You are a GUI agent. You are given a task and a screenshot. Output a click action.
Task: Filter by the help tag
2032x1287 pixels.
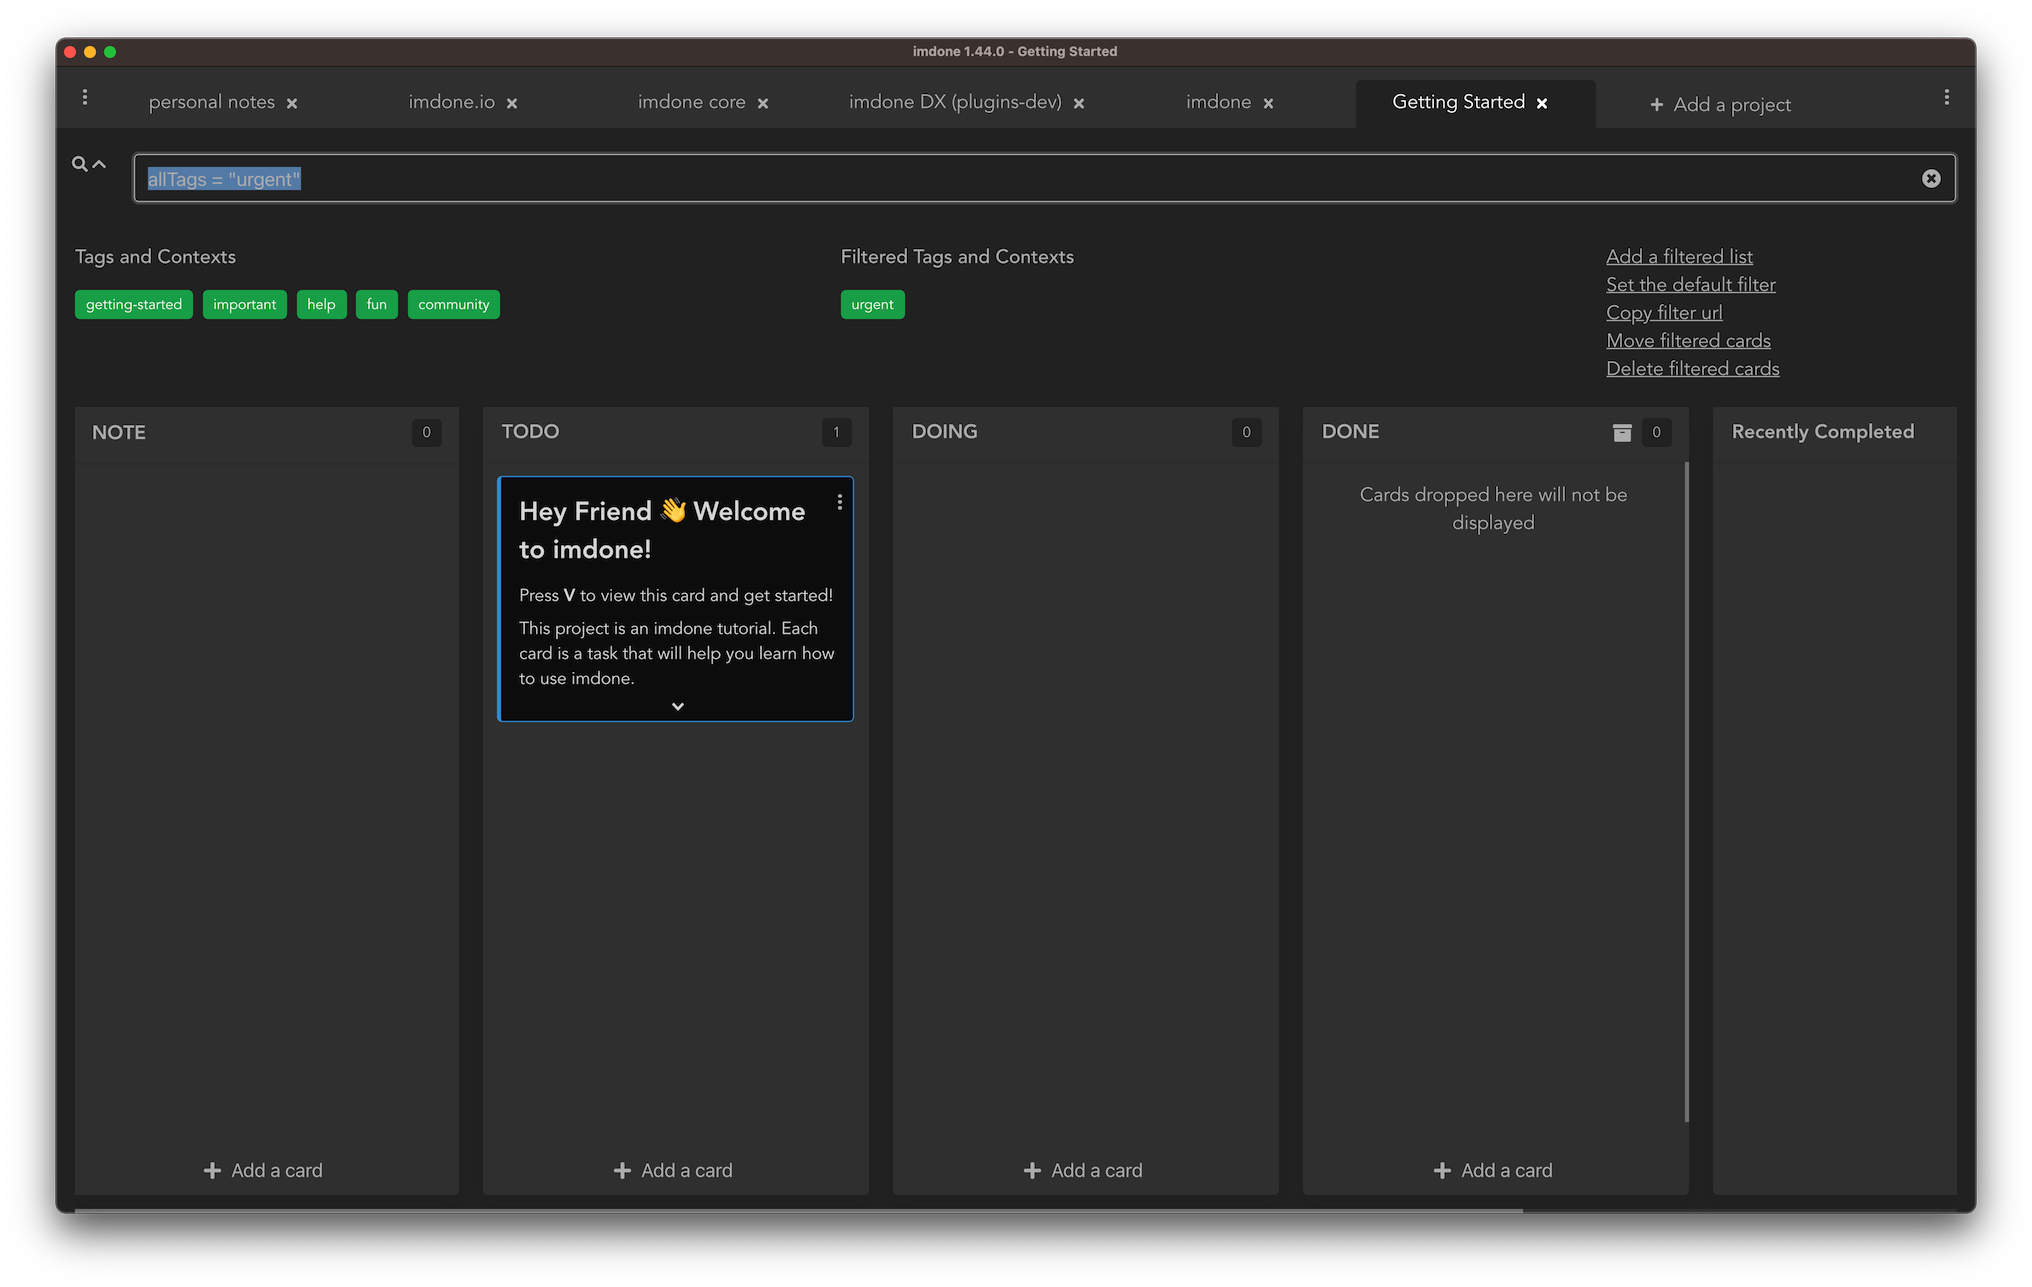(x=321, y=304)
